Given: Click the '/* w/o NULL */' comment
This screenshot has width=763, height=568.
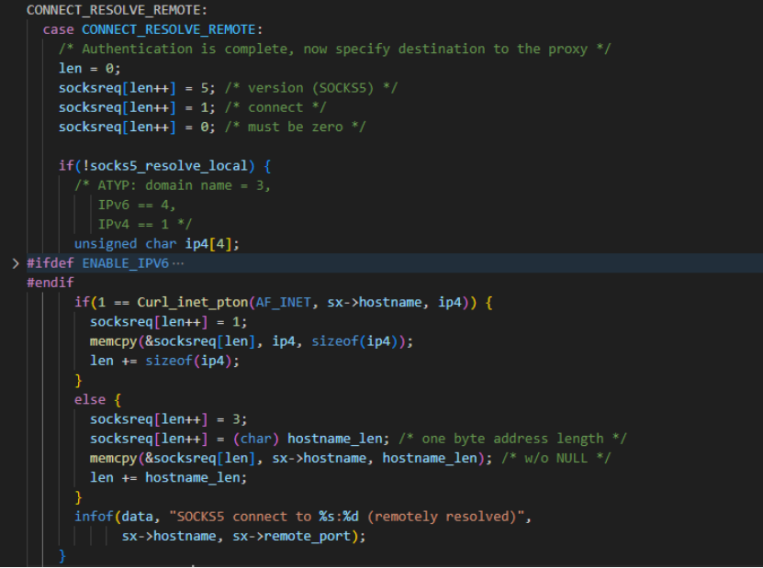Looking at the screenshot, I should coord(556,458).
